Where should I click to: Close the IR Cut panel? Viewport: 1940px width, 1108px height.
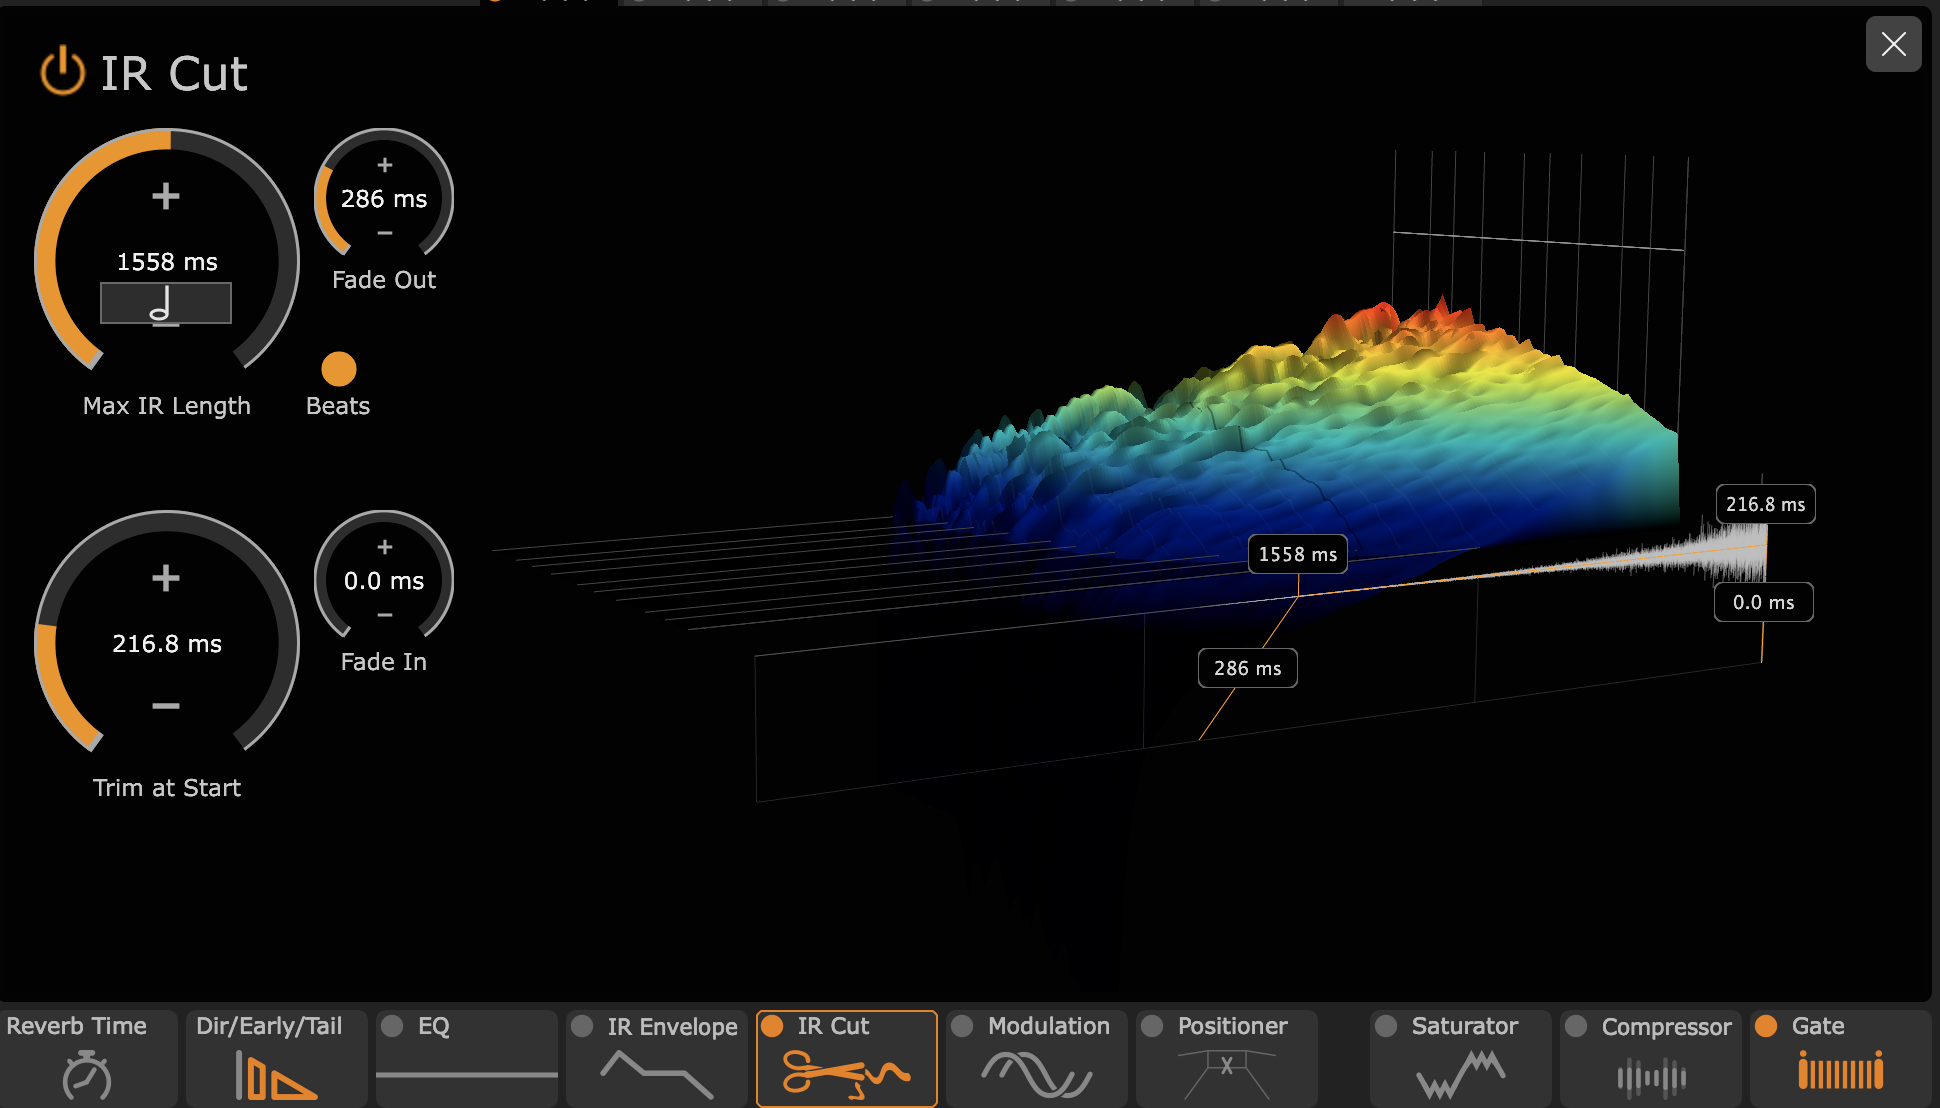pos(1893,44)
